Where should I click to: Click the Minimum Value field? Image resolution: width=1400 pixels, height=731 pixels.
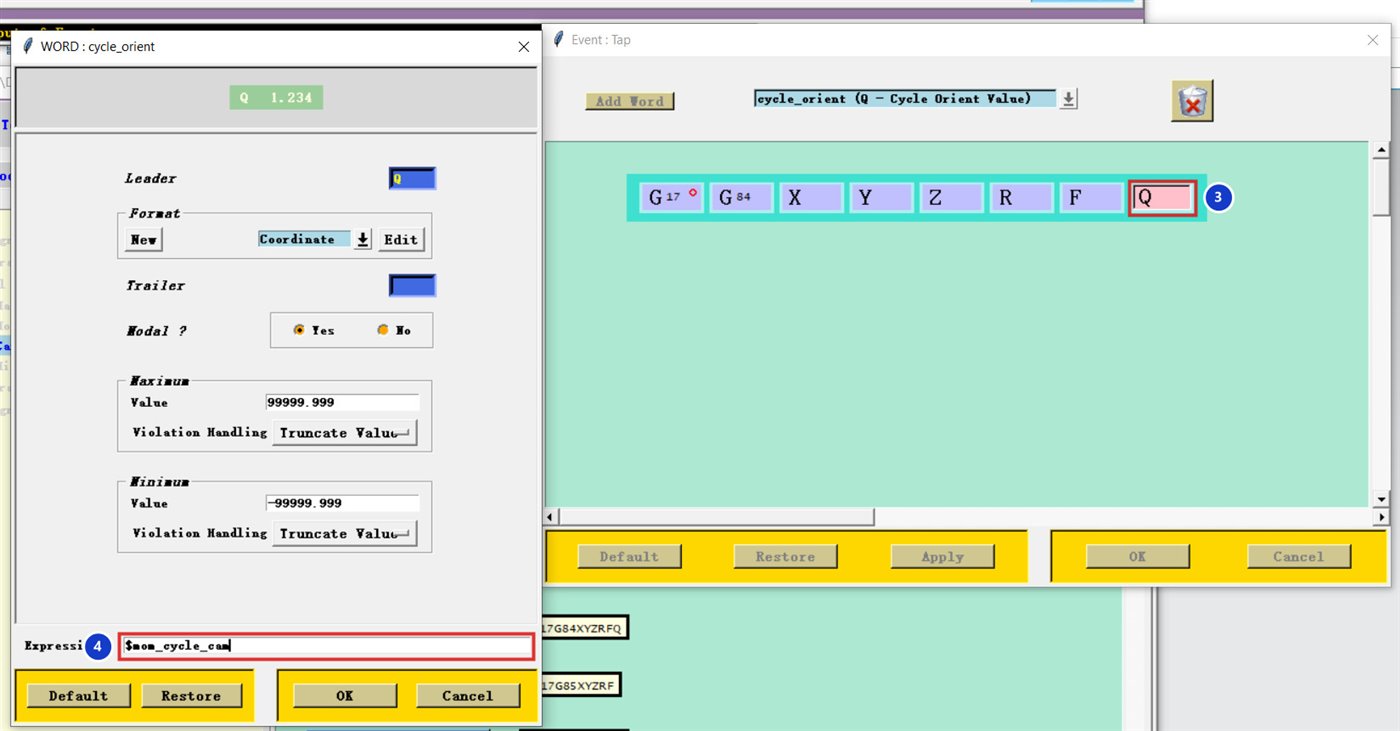[342, 503]
